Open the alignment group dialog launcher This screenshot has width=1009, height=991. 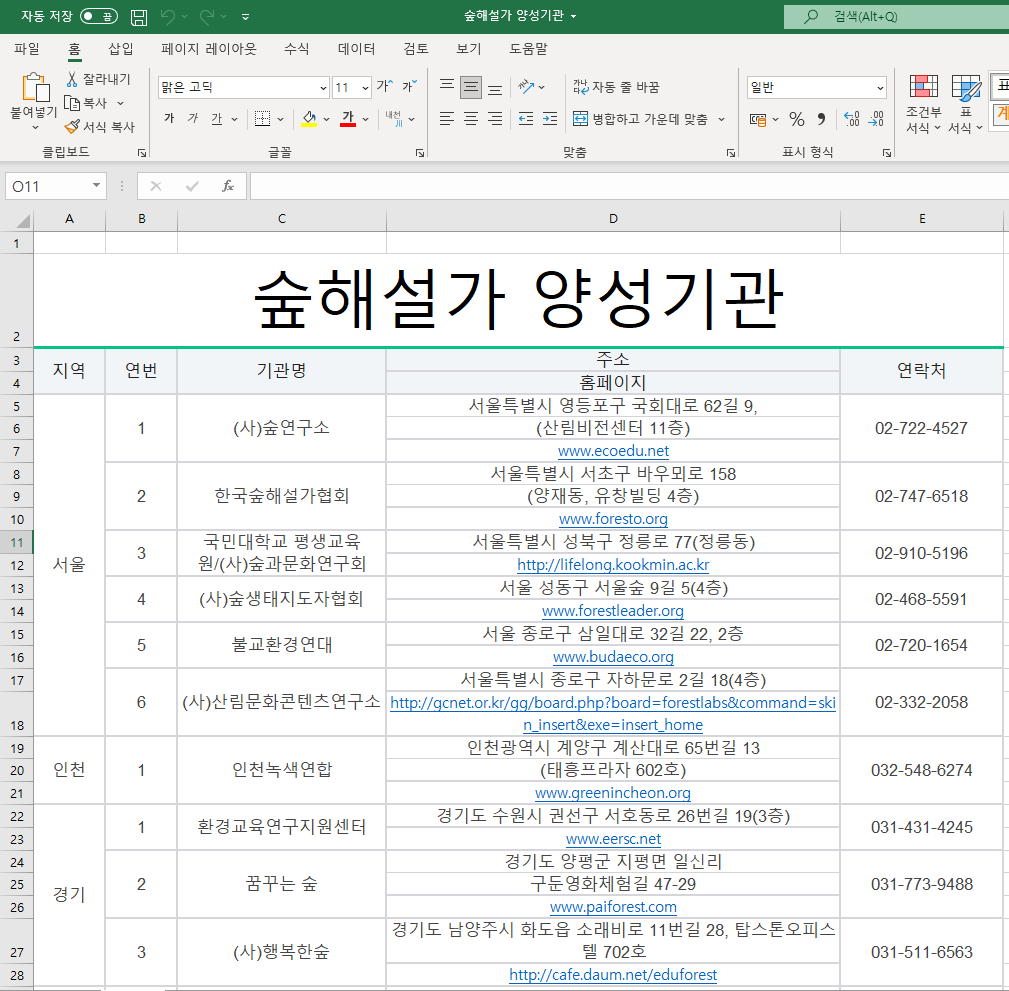pyautogui.click(x=731, y=153)
